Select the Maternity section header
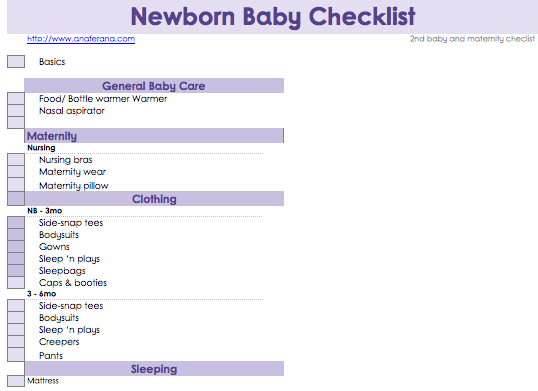 154,136
